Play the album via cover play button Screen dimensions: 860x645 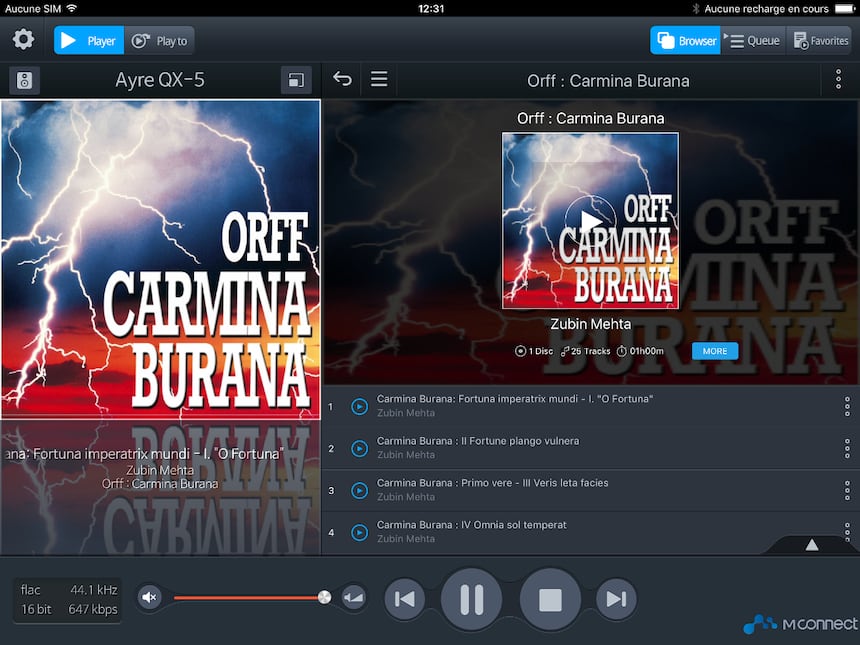pos(590,220)
